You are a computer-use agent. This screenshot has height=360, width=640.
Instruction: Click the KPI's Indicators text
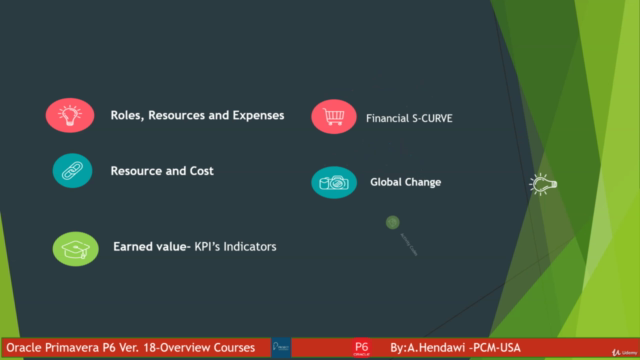(x=235, y=247)
